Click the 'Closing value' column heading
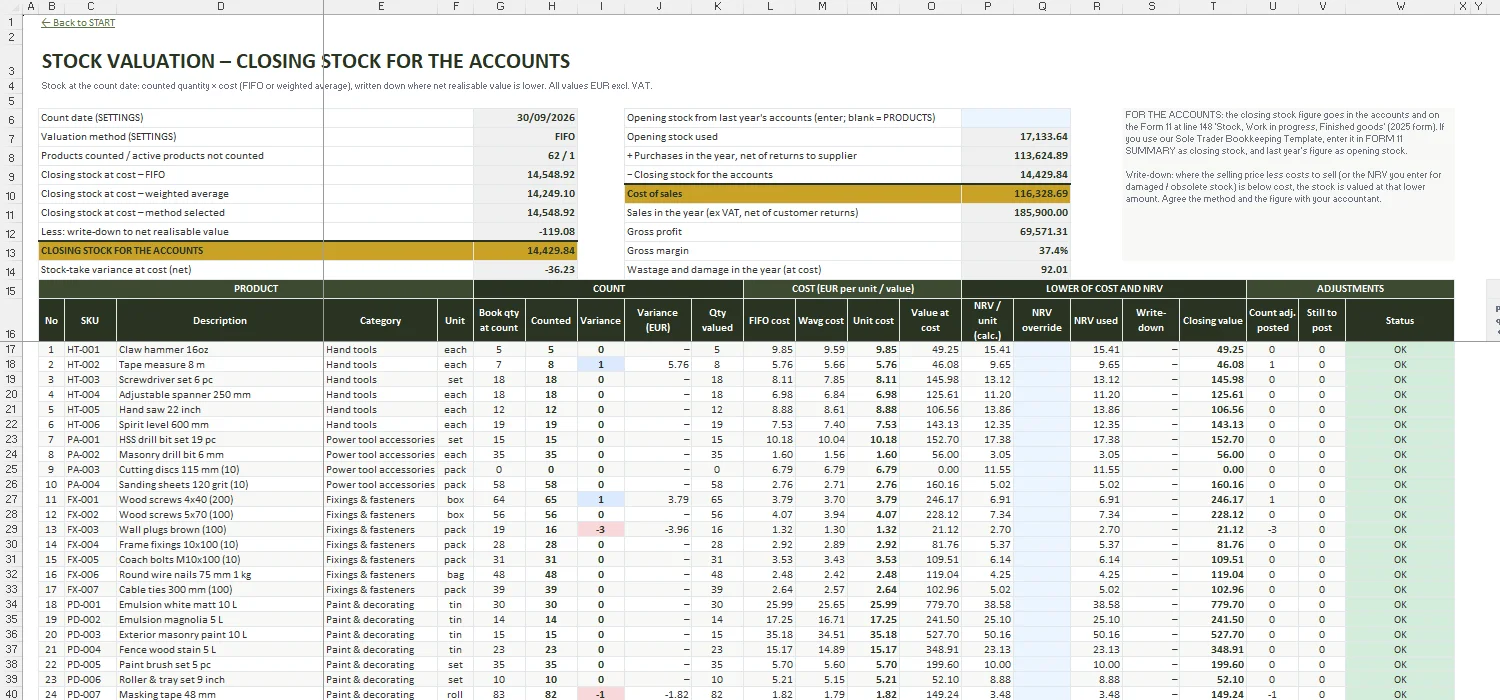1500x700 pixels. [x=1213, y=321]
